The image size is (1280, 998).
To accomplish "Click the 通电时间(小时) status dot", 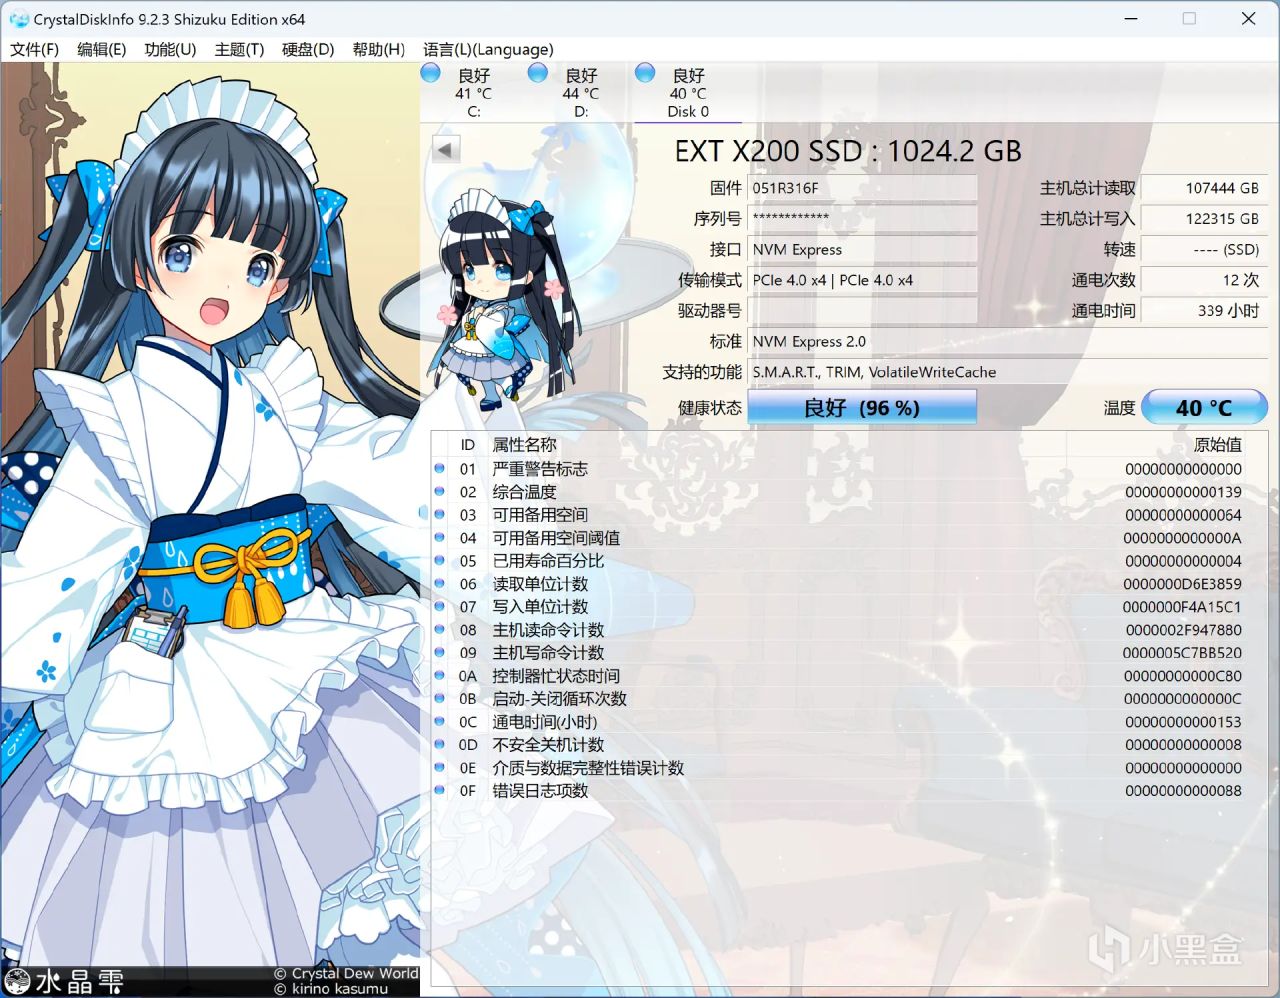I will 440,721.
